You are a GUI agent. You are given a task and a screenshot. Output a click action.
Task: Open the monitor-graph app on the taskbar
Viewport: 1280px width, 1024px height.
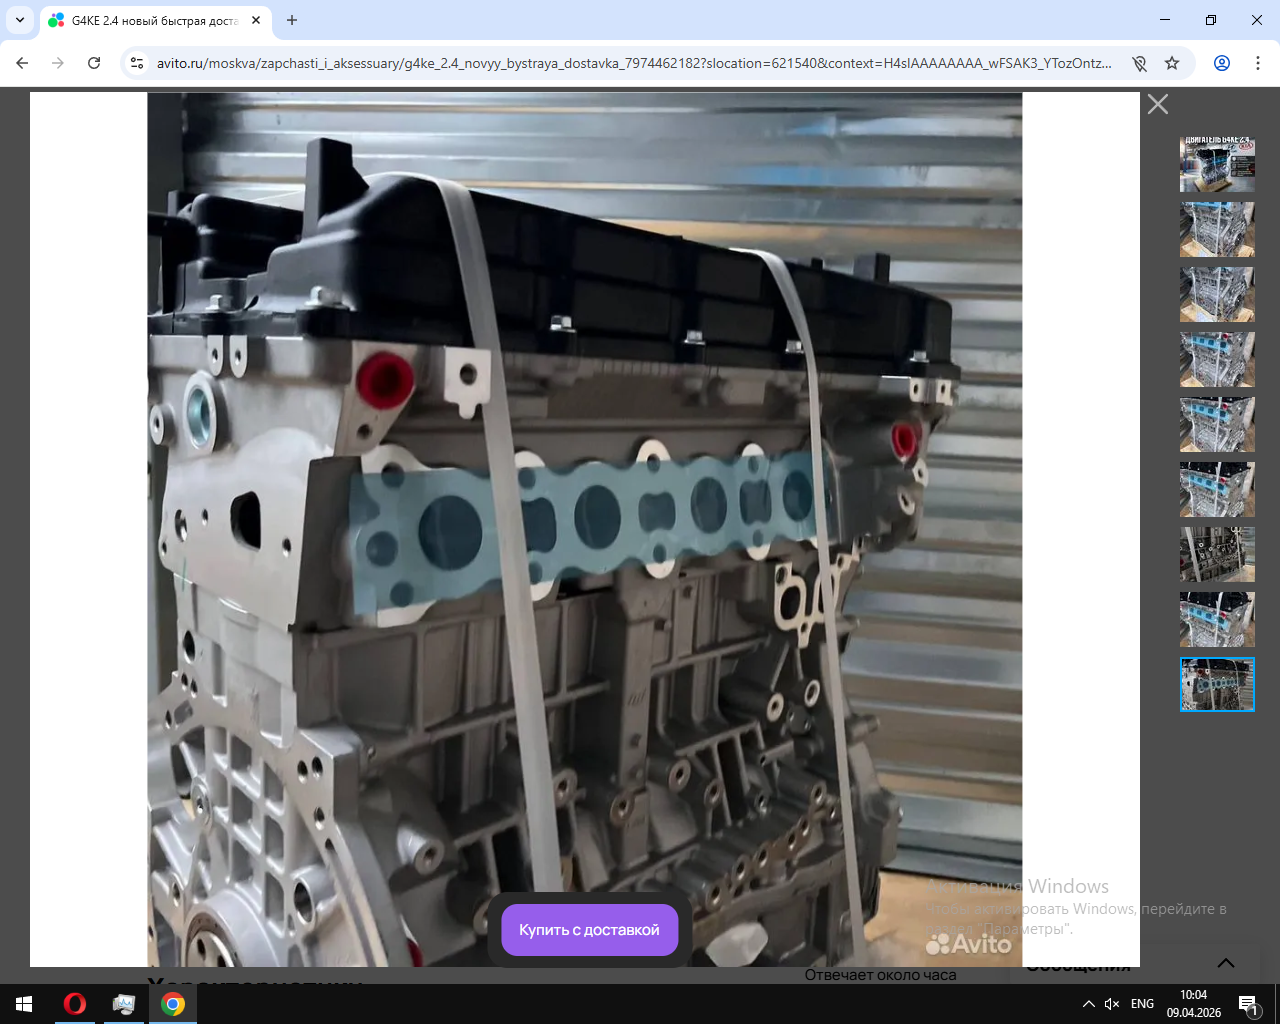[124, 1004]
